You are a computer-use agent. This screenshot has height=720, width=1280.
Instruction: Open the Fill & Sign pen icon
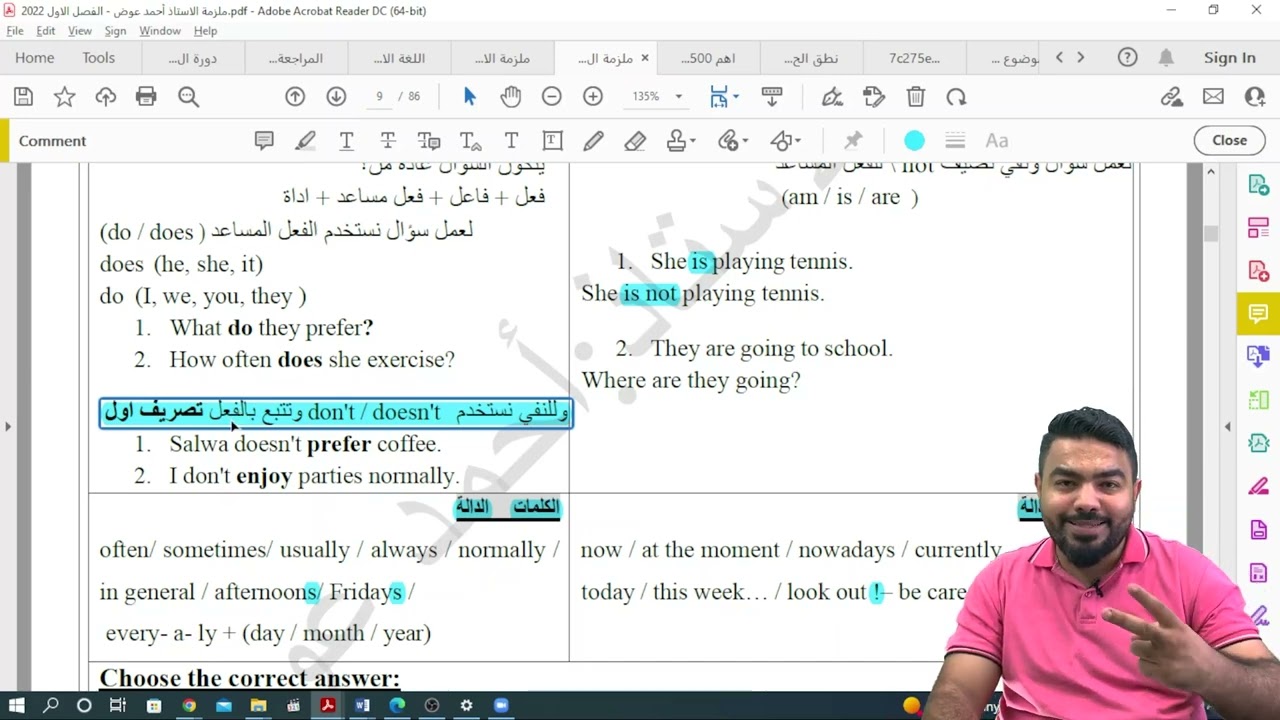pyautogui.click(x=832, y=97)
